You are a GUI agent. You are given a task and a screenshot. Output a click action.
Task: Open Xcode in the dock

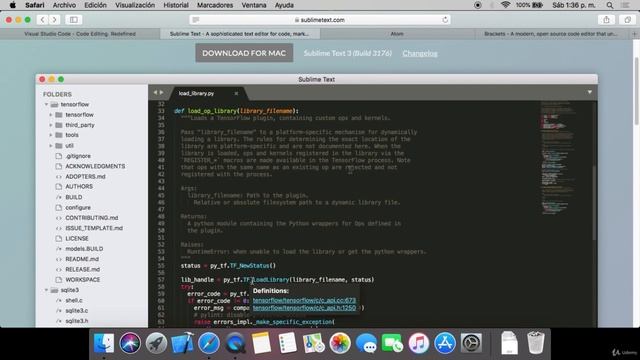click(182, 343)
